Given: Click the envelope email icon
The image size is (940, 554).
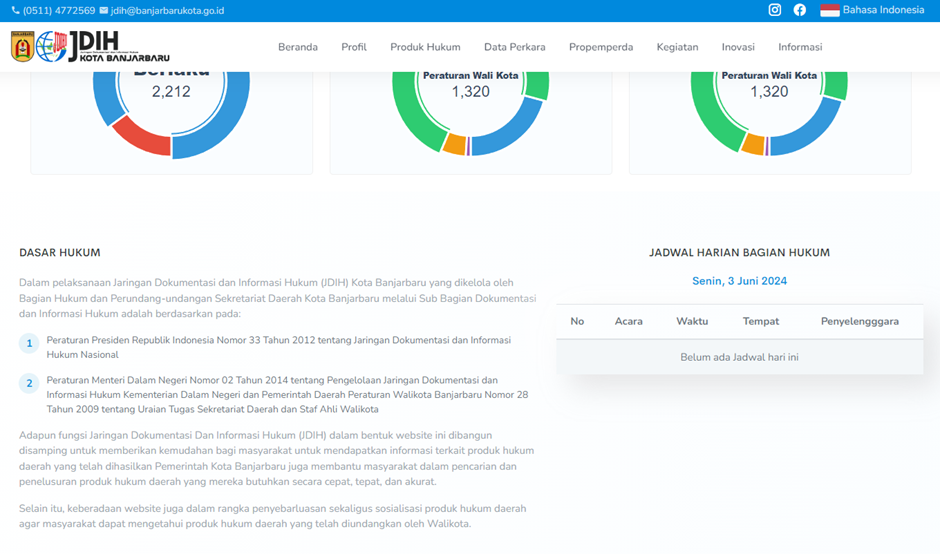Looking at the screenshot, I should coord(104,11).
